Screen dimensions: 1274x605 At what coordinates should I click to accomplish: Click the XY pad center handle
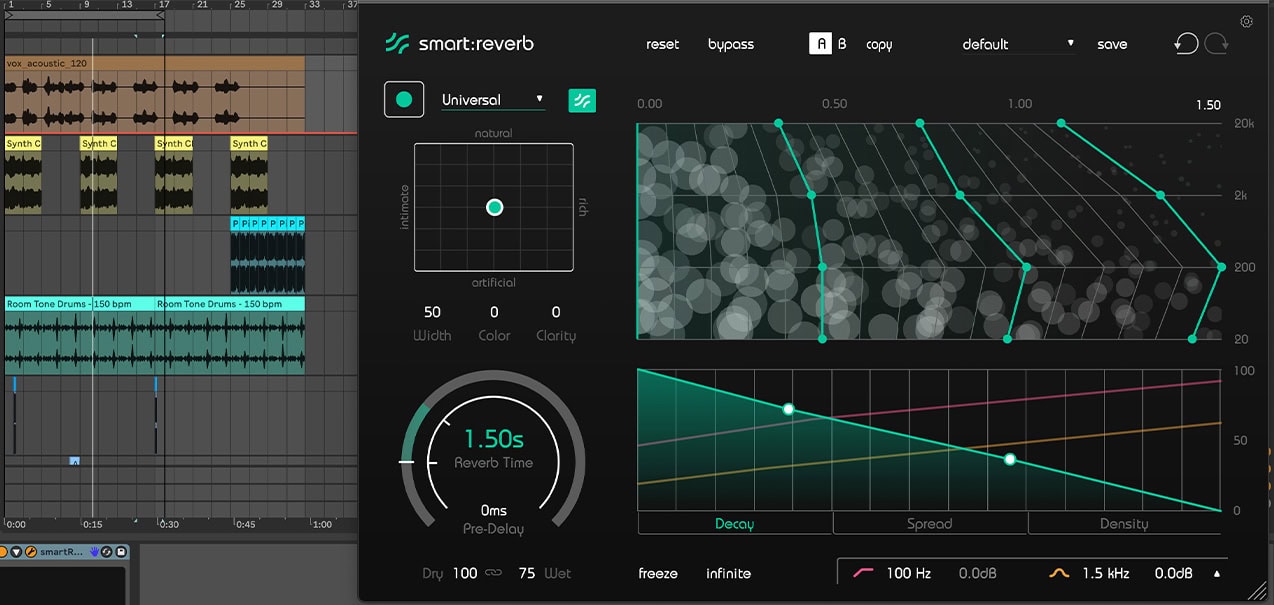tap(494, 207)
